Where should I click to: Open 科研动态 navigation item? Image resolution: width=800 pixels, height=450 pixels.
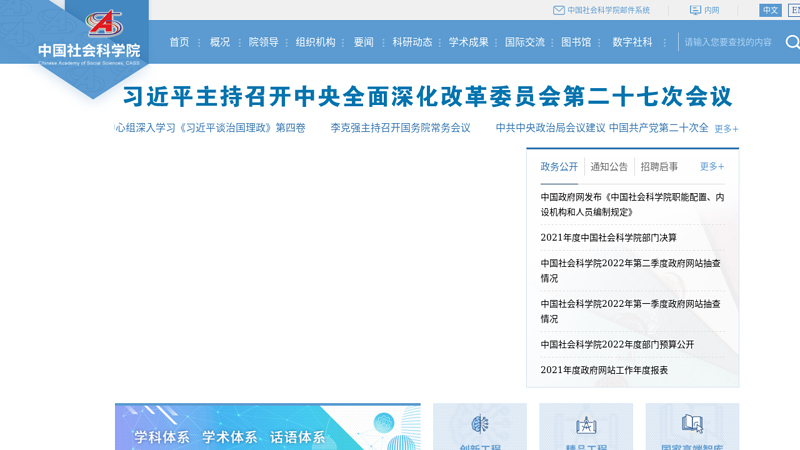(x=412, y=42)
